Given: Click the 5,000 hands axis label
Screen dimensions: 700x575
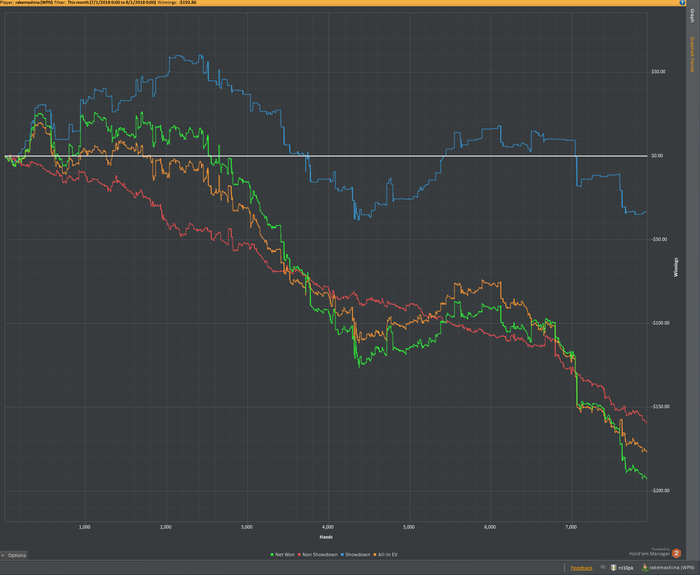Looking at the screenshot, I should [x=409, y=527].
